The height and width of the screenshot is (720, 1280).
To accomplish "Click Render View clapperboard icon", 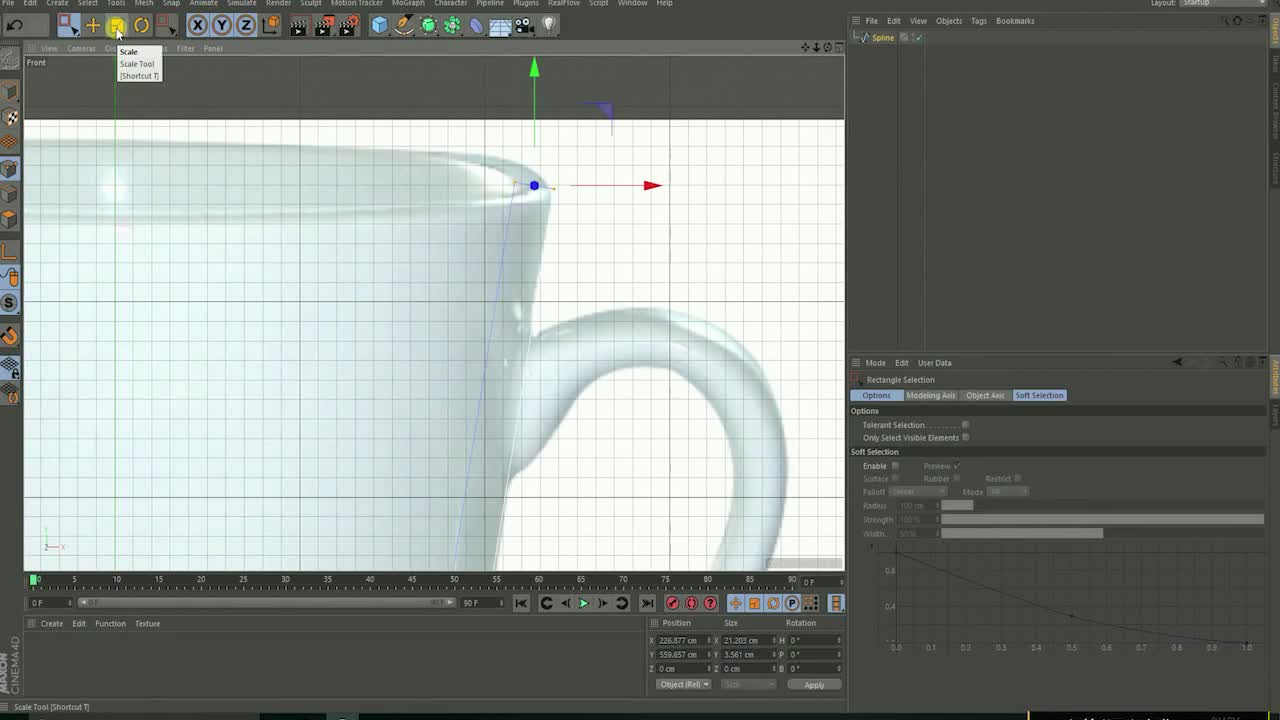I will tap(298, 25).
